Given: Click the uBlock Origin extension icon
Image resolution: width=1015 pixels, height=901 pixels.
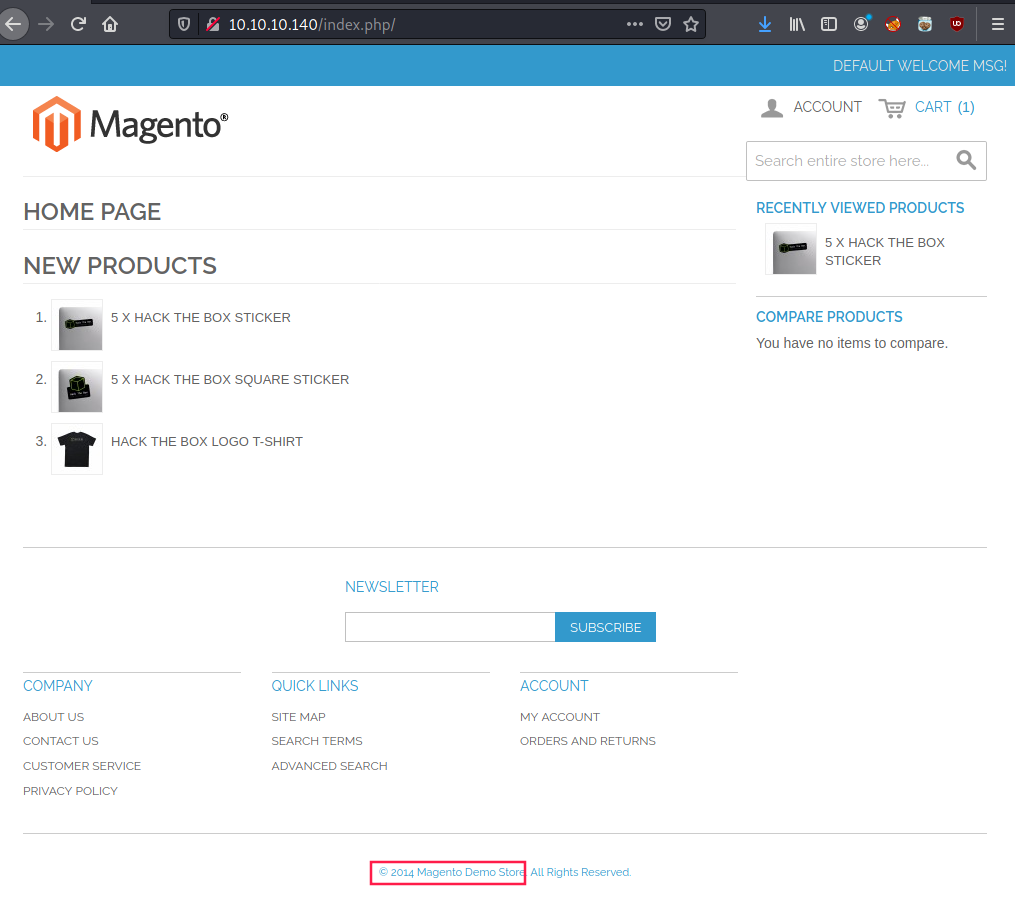Looking at the screenshot, I should tap(957, 24).
